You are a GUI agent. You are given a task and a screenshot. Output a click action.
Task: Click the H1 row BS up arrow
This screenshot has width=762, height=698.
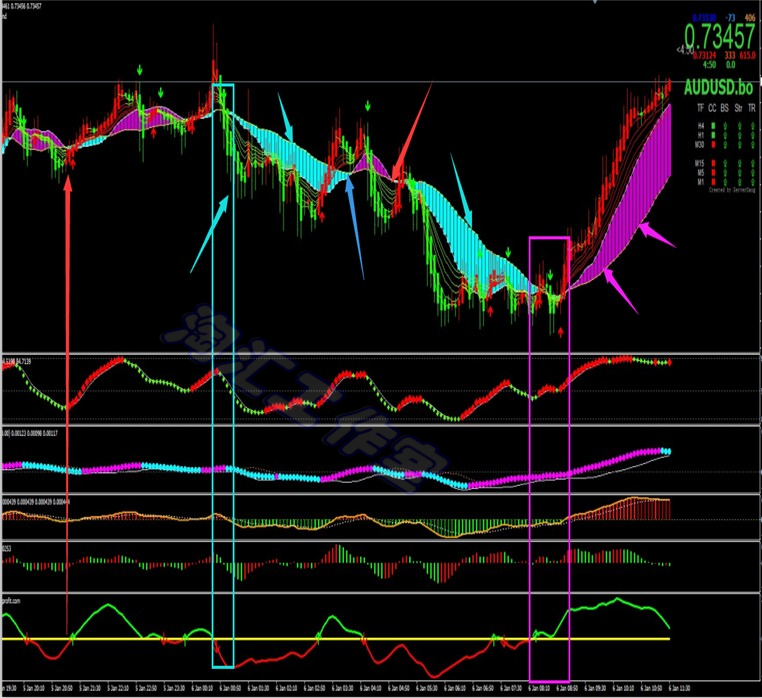(x=726, y=135)
